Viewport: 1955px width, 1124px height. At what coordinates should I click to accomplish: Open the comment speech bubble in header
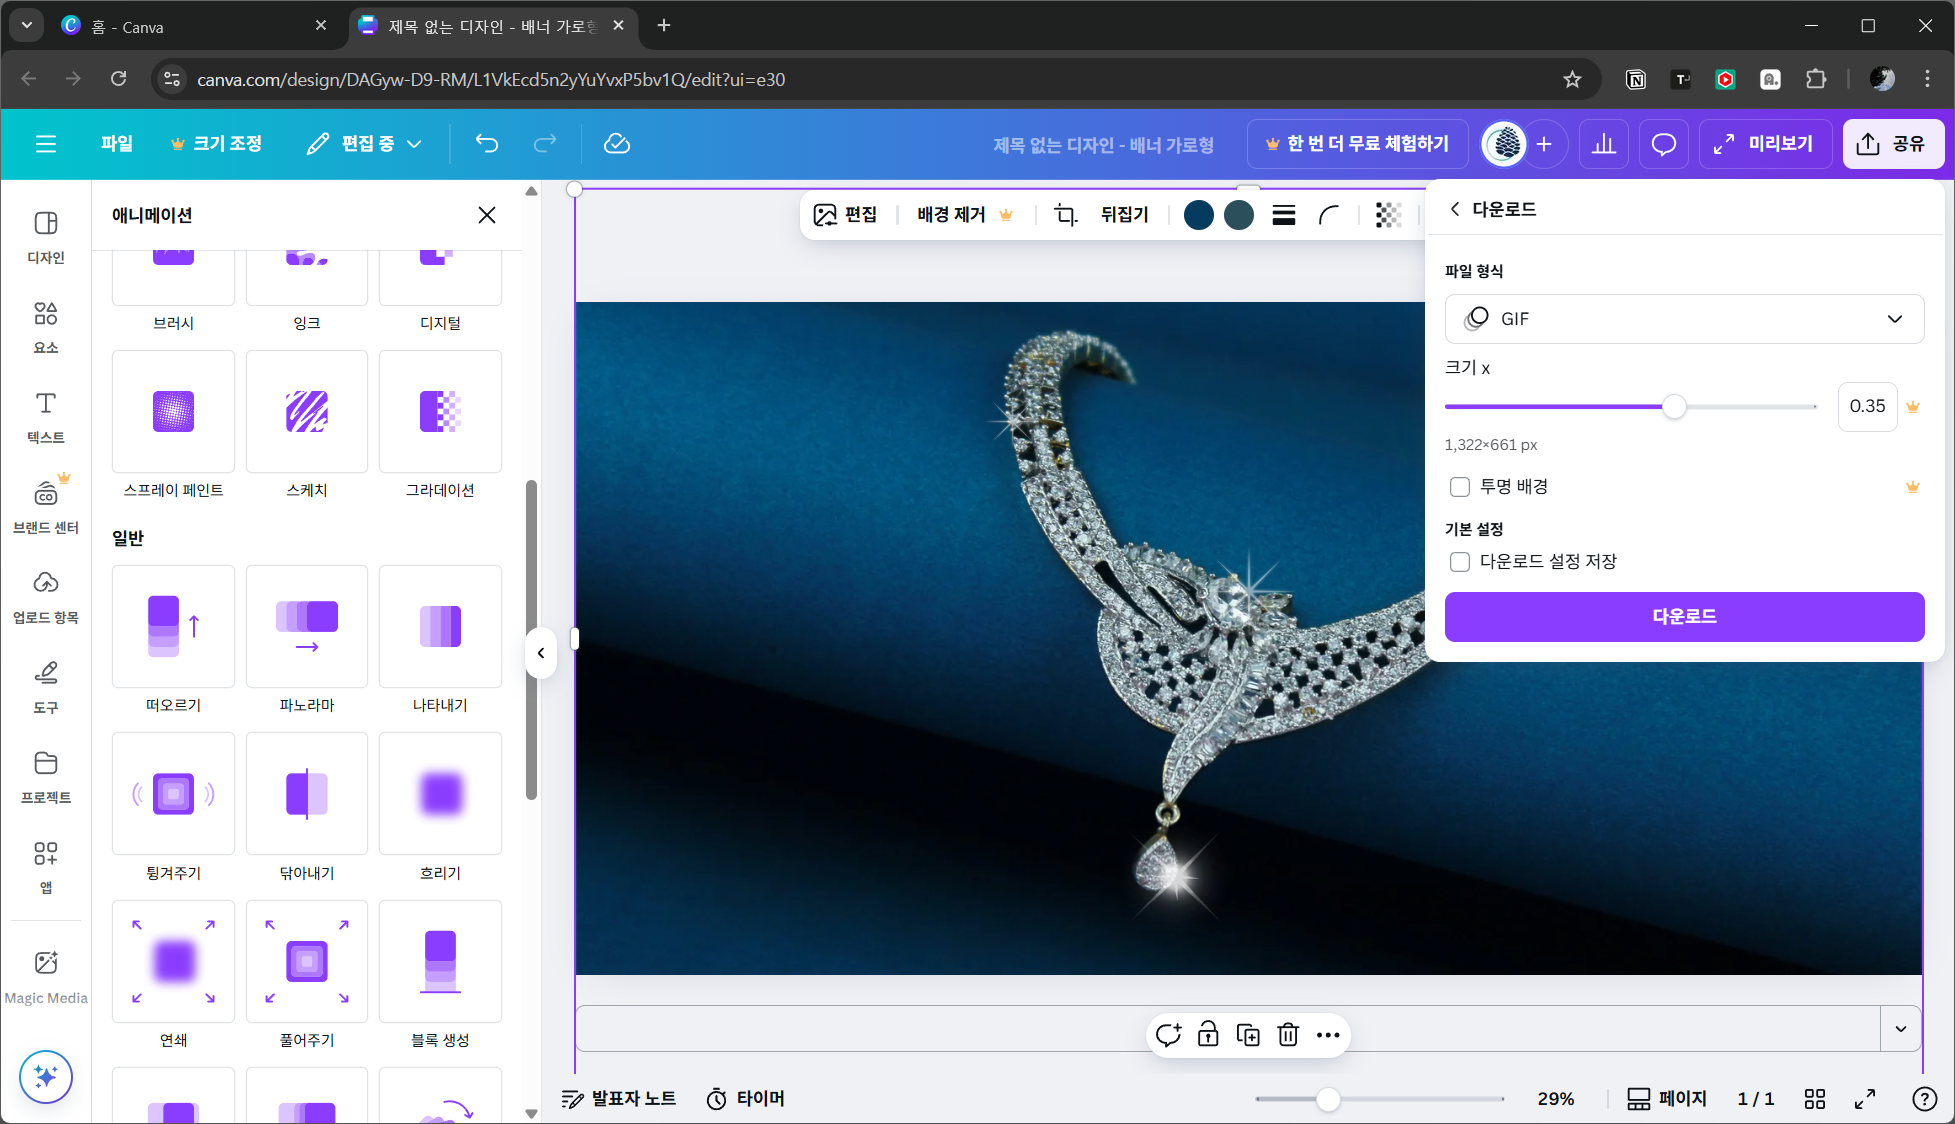1663,144
